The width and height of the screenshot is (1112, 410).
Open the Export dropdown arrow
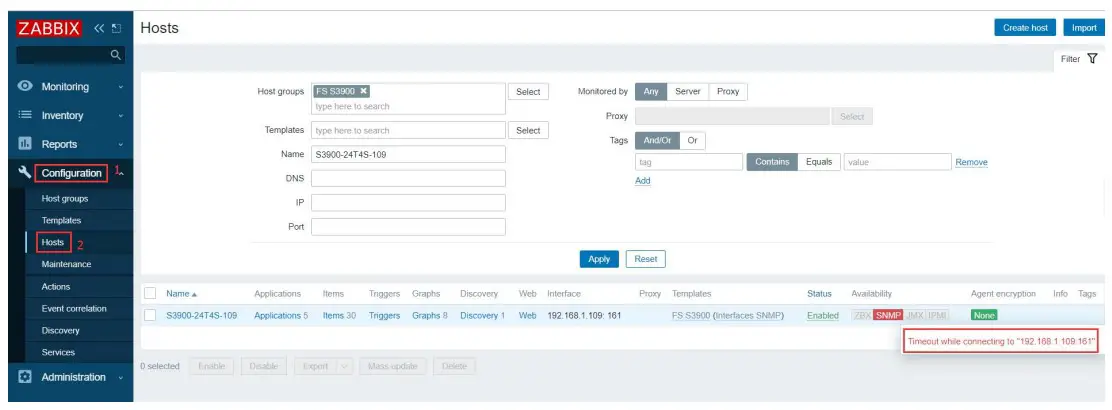[x=344, y=366]
